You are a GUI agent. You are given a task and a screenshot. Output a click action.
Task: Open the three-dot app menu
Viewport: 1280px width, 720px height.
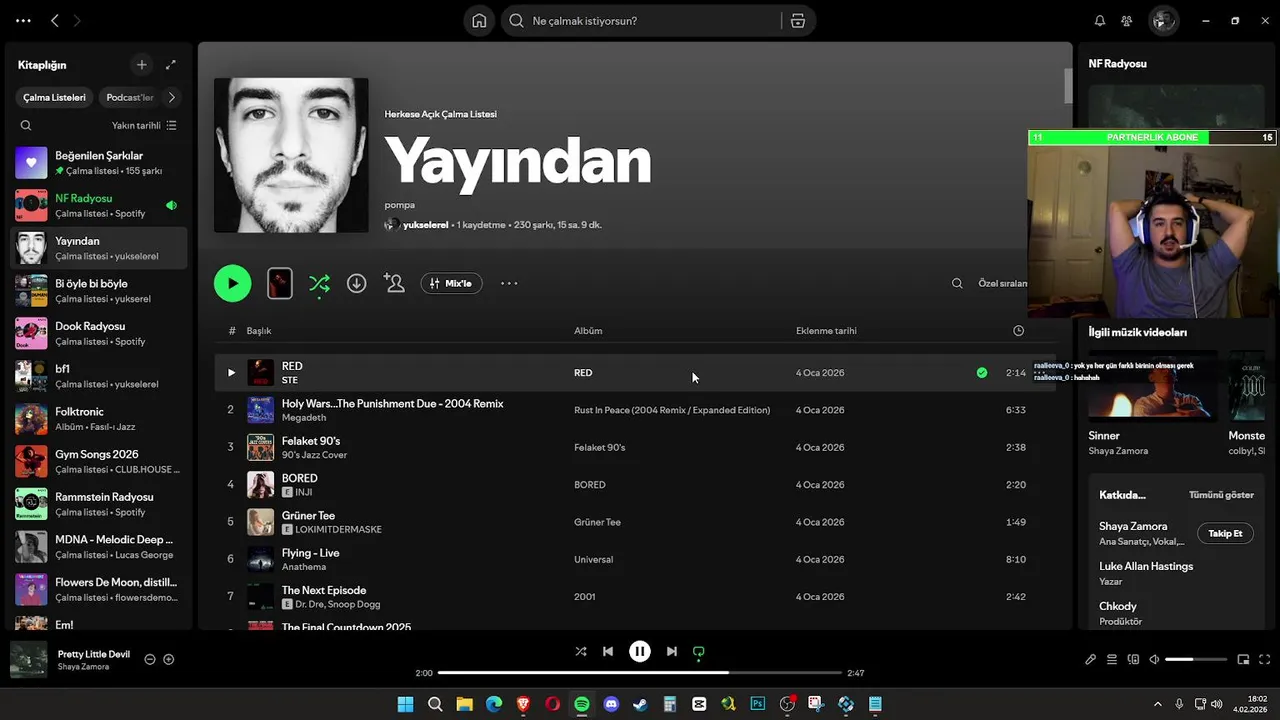(x=23, y=20)
